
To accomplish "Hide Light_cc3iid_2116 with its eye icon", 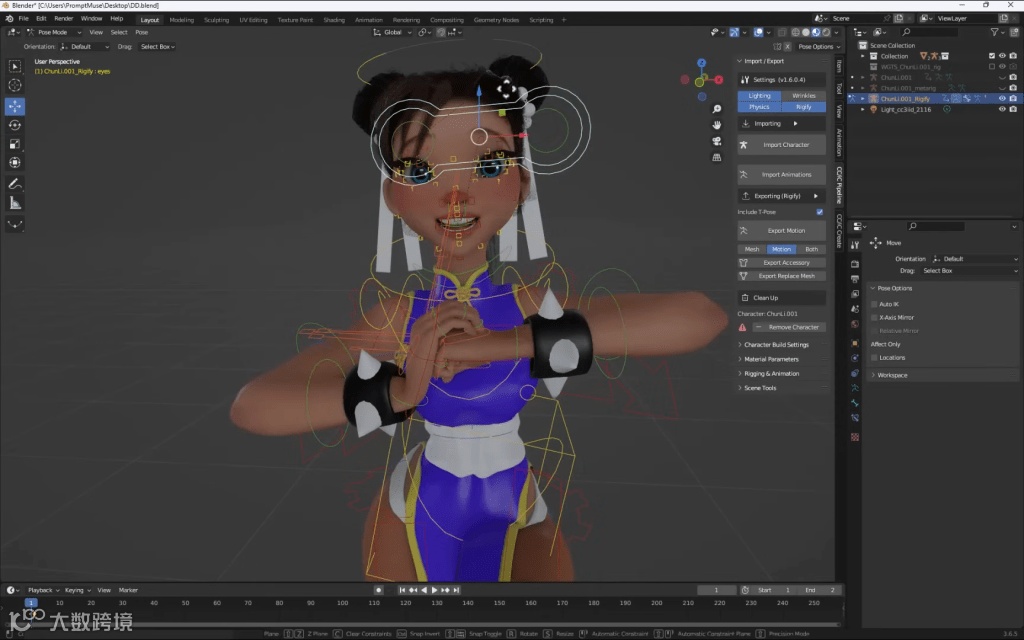I will 1002,110.
